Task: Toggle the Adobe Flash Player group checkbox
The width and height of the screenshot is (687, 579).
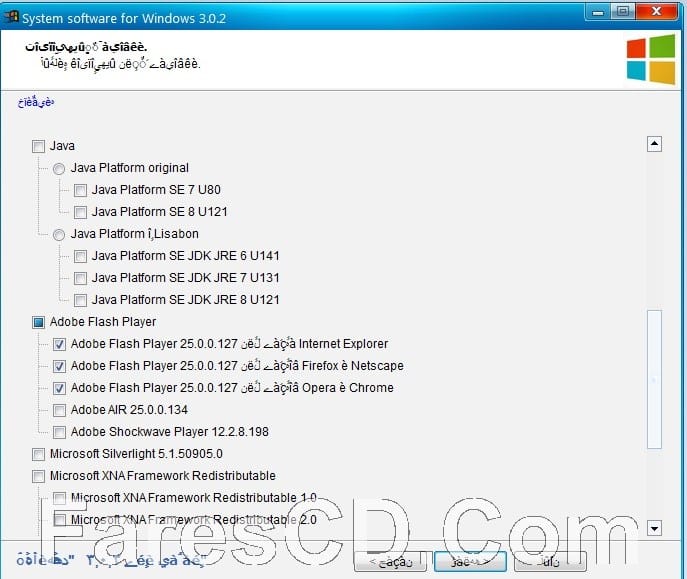Action: [x=39, y=322]
